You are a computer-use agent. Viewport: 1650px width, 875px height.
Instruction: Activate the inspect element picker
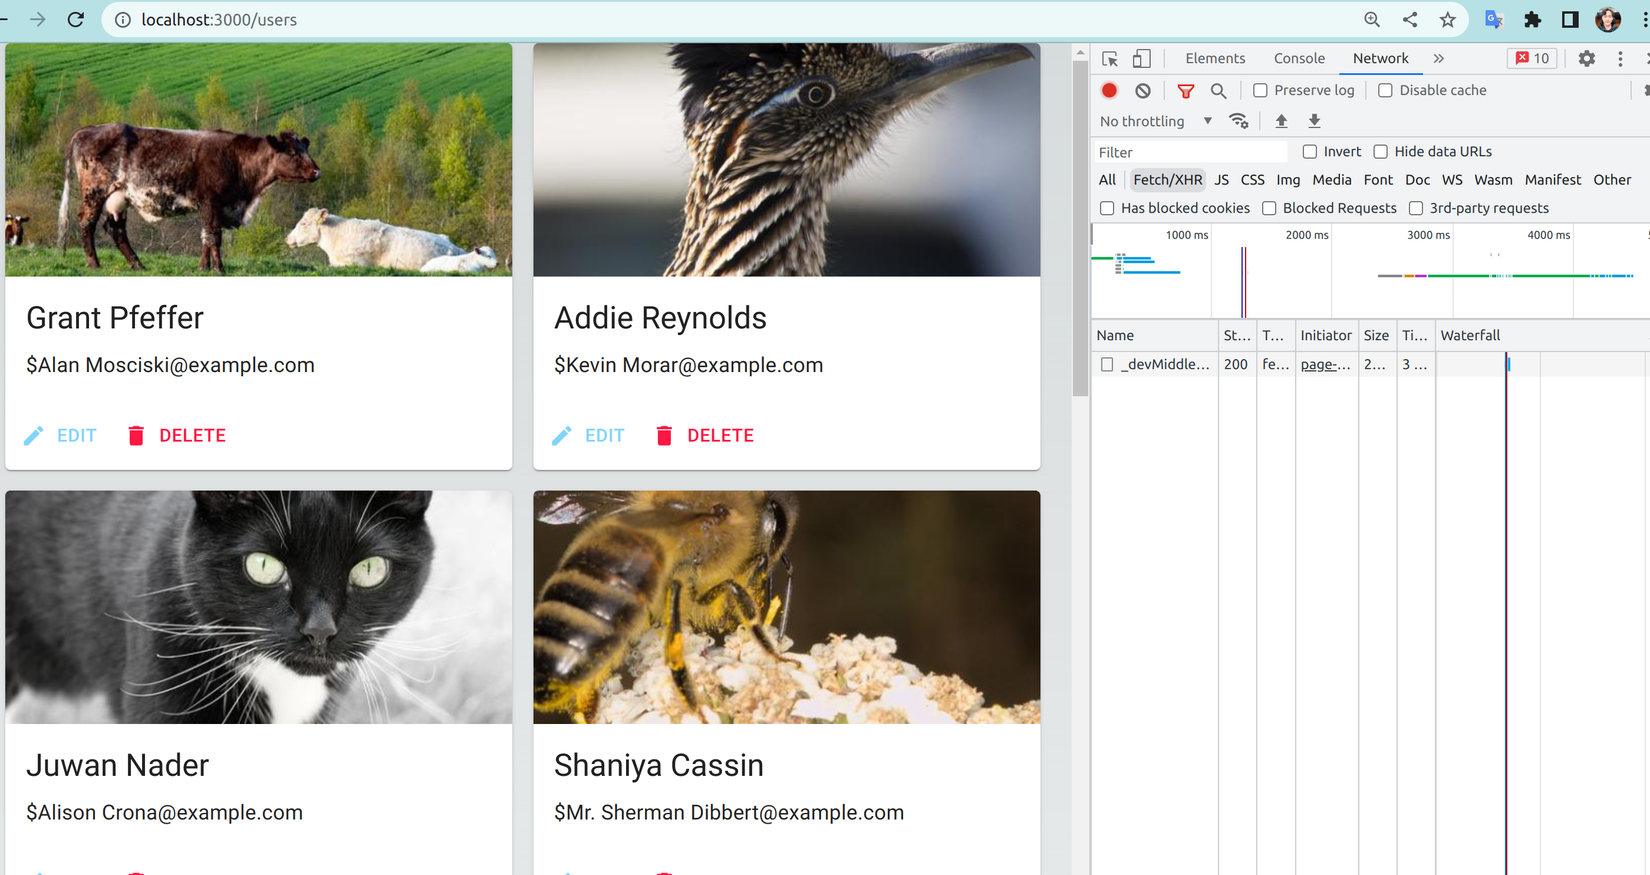(x=1110, y=58)
